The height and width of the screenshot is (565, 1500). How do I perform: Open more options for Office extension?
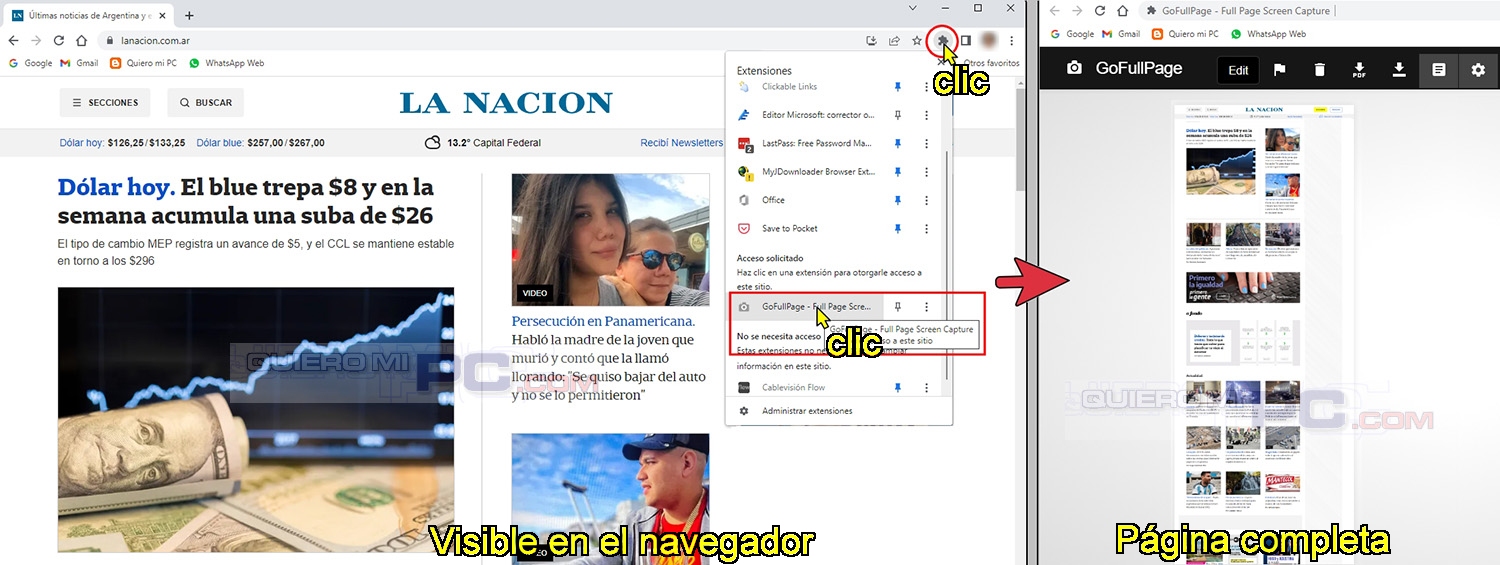[x=926, y=200]
